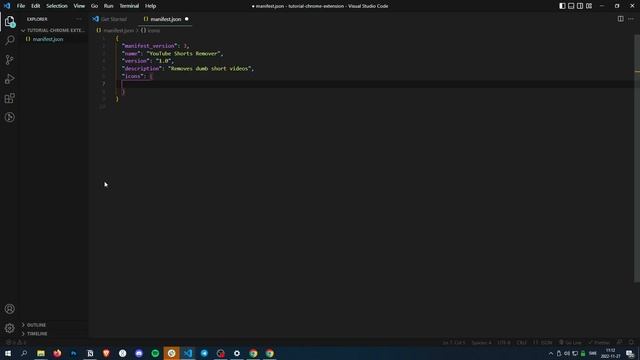Open the Explorer view in activity bar
The width and height of the screenshot is (640, 360).
(x=10, y=21)
